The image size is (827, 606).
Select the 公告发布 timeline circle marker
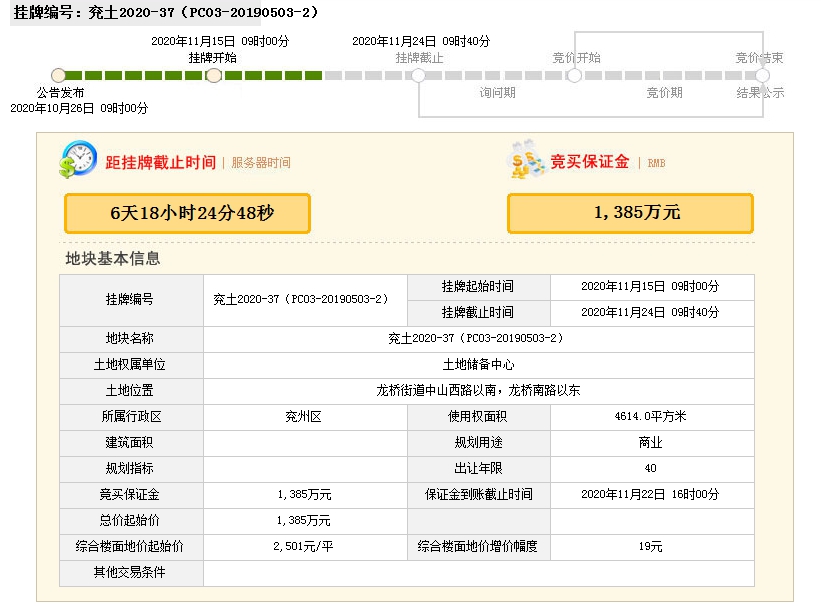point(58,75)
